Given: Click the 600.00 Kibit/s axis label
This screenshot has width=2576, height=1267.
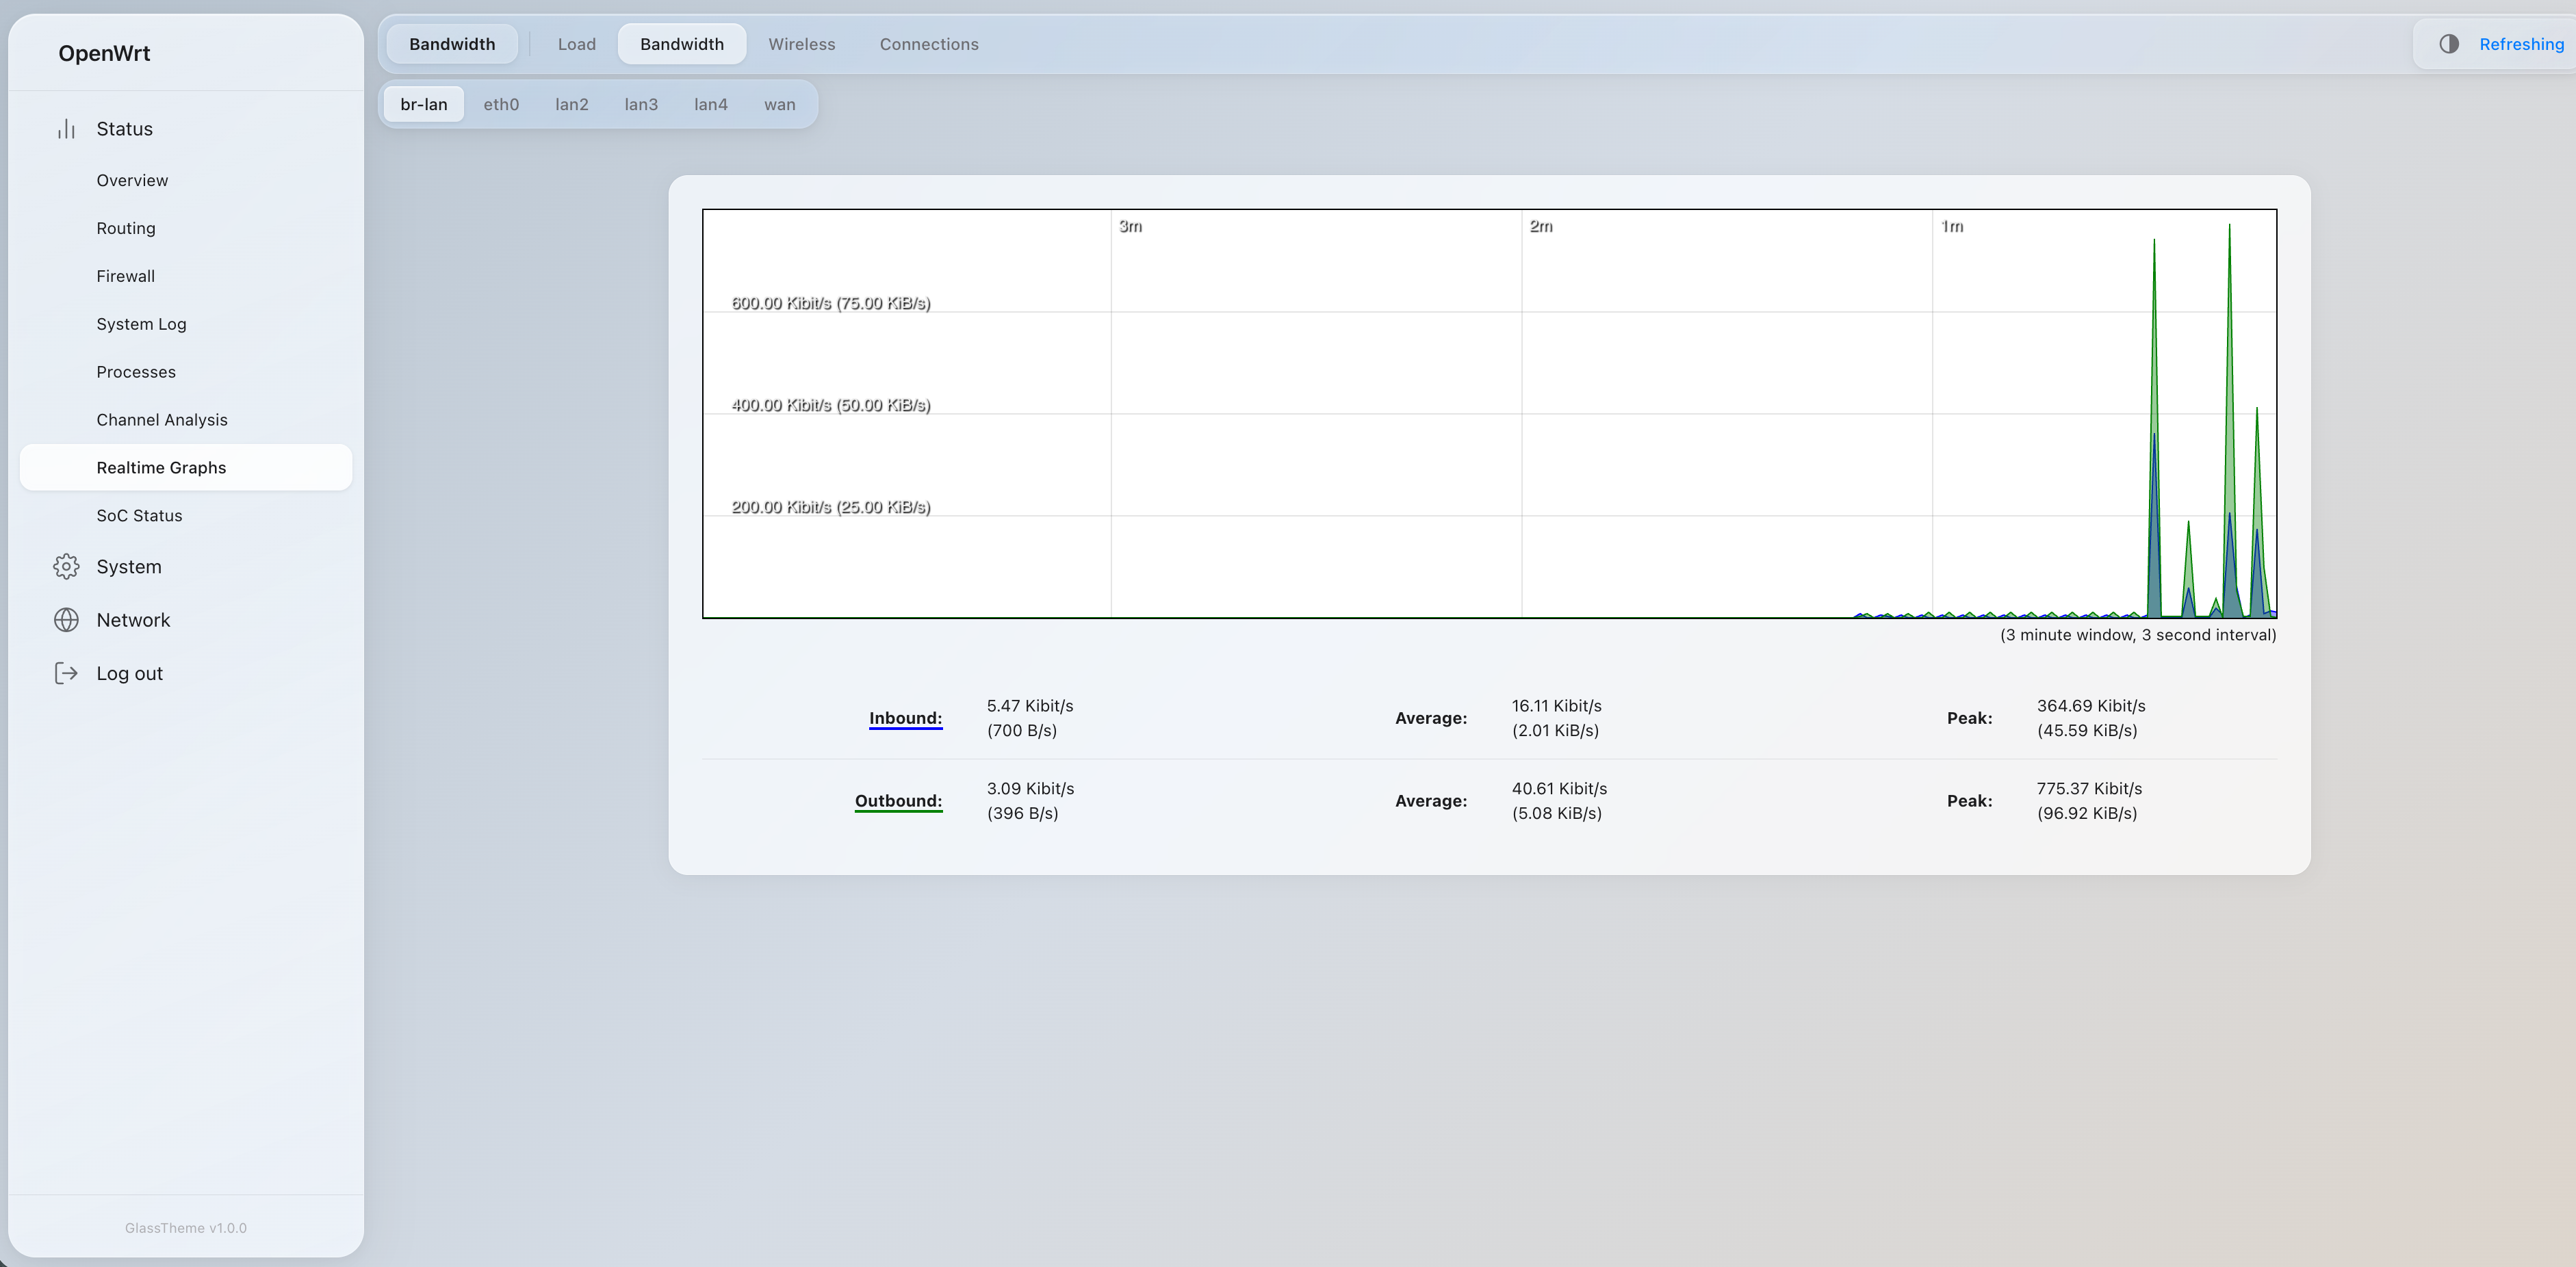Looking at the screenshot, I should [x=830, y=303].
